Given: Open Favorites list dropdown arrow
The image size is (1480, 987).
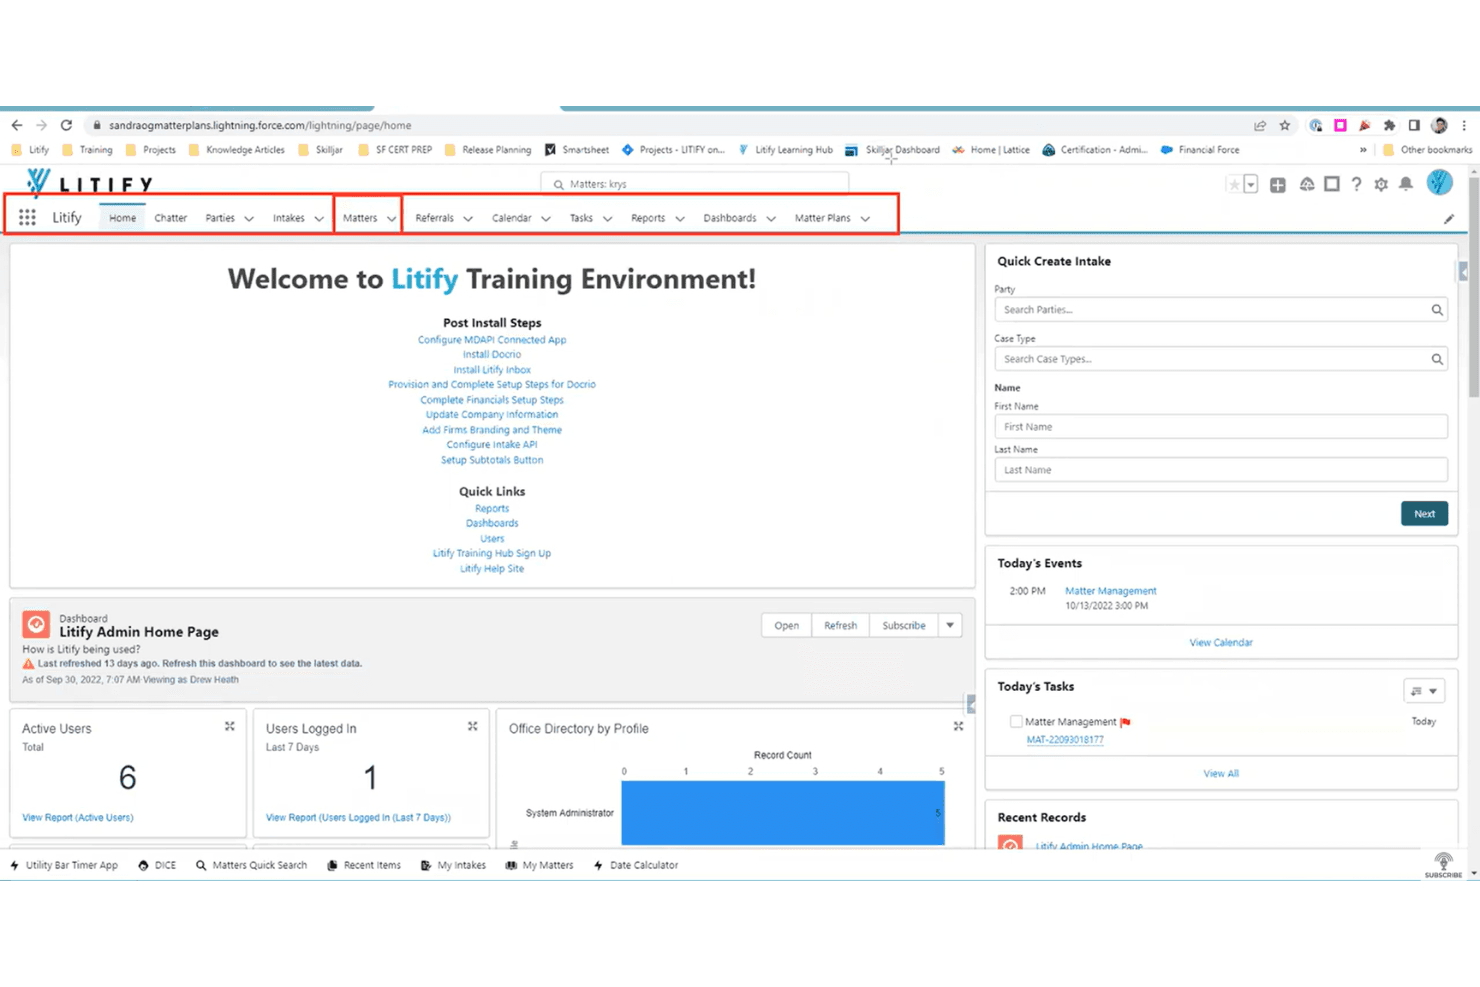Looking at the screenshot, I should [1250, 185].
